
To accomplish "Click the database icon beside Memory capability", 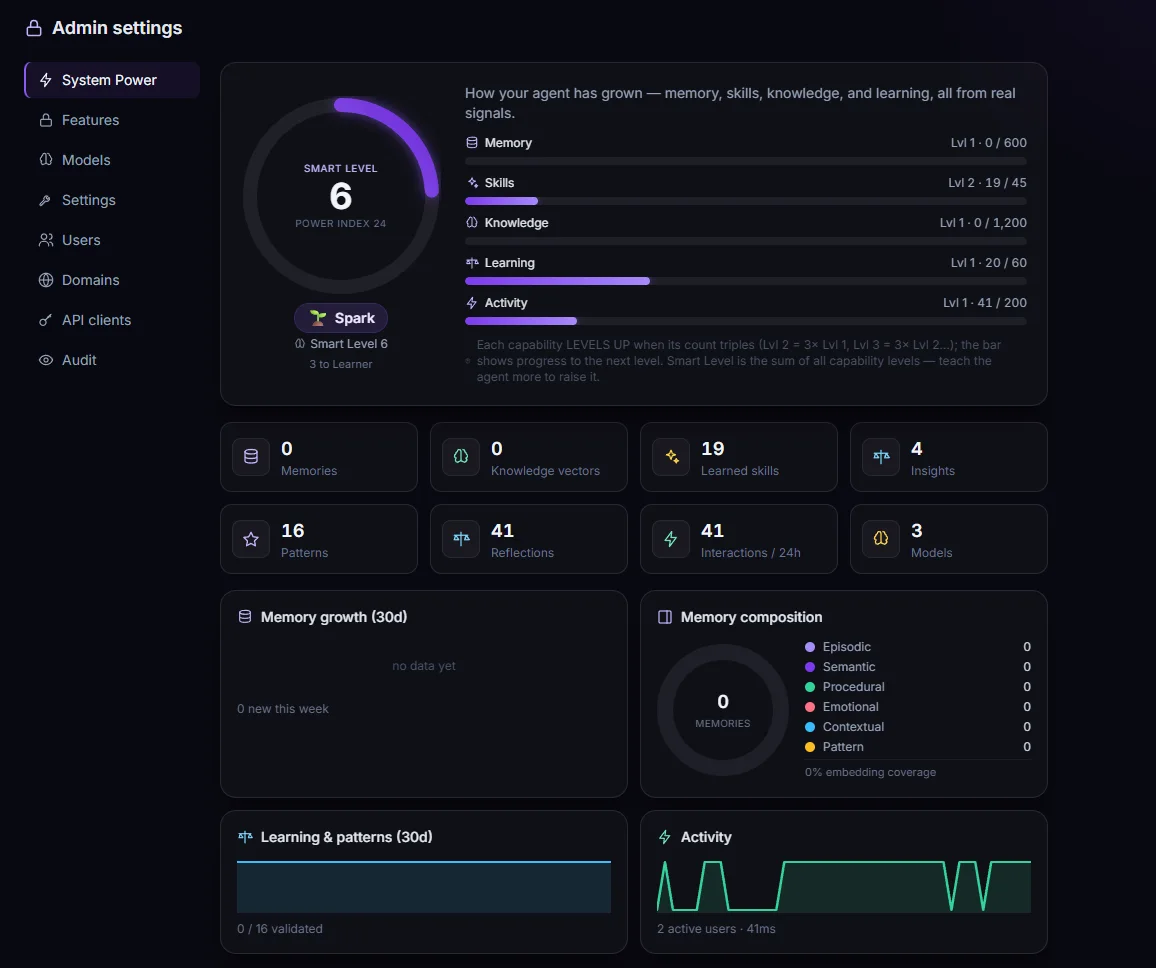I will click(x=472, y=142).
